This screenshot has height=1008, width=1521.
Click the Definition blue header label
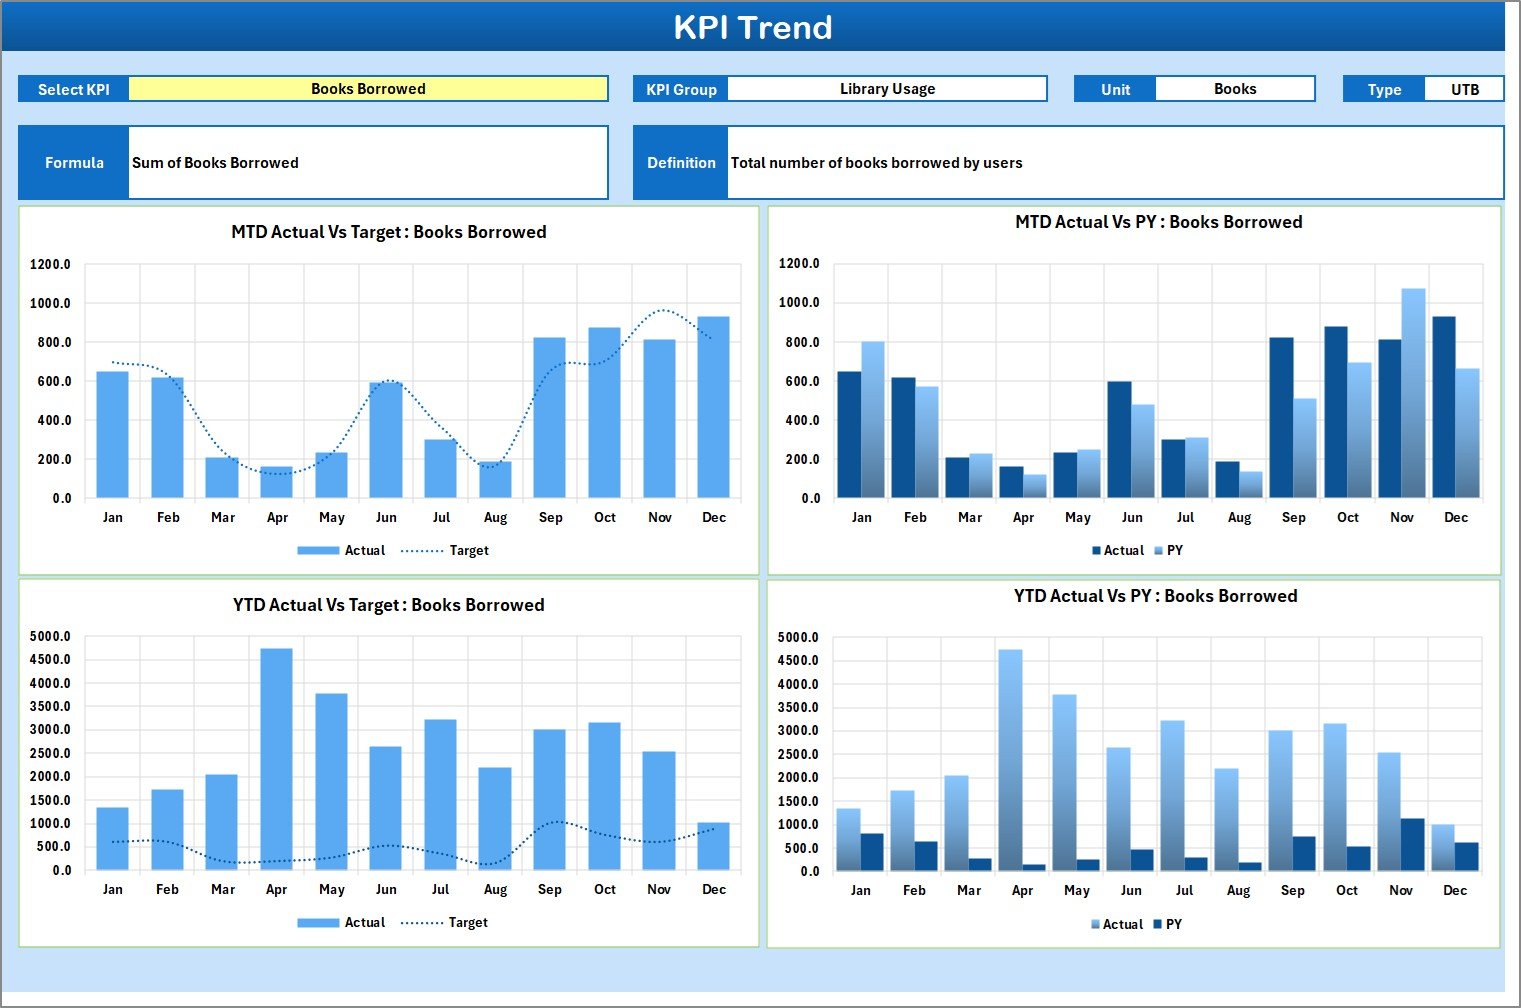tap(680, 162)
